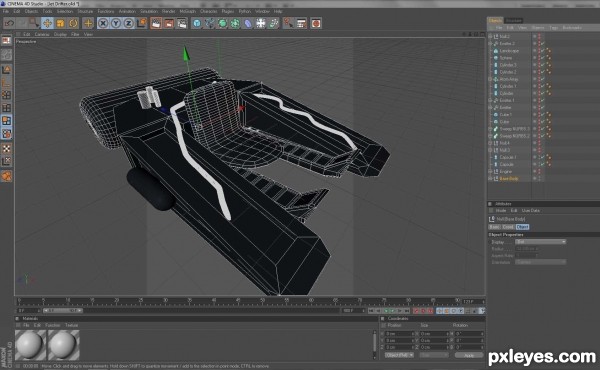The height and width of the screenshot is (370, 600).
Task: Add a HyperNURBS generator object
Action: tap(222, 23)
